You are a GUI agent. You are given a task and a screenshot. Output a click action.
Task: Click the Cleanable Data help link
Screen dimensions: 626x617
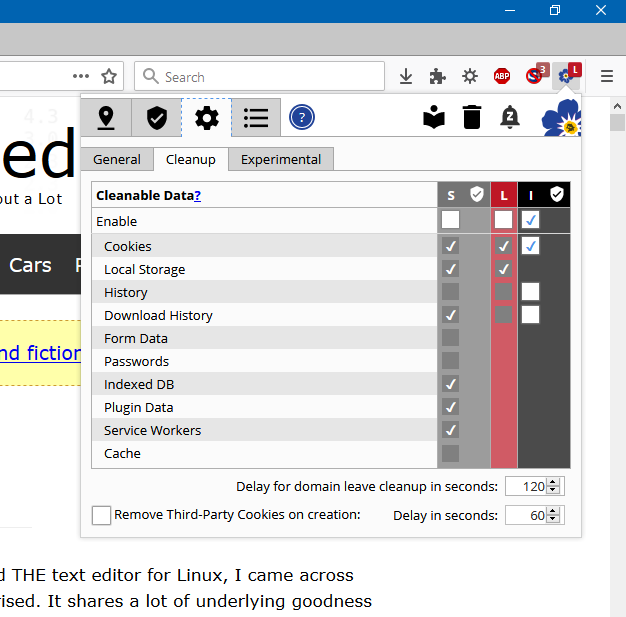197,195
